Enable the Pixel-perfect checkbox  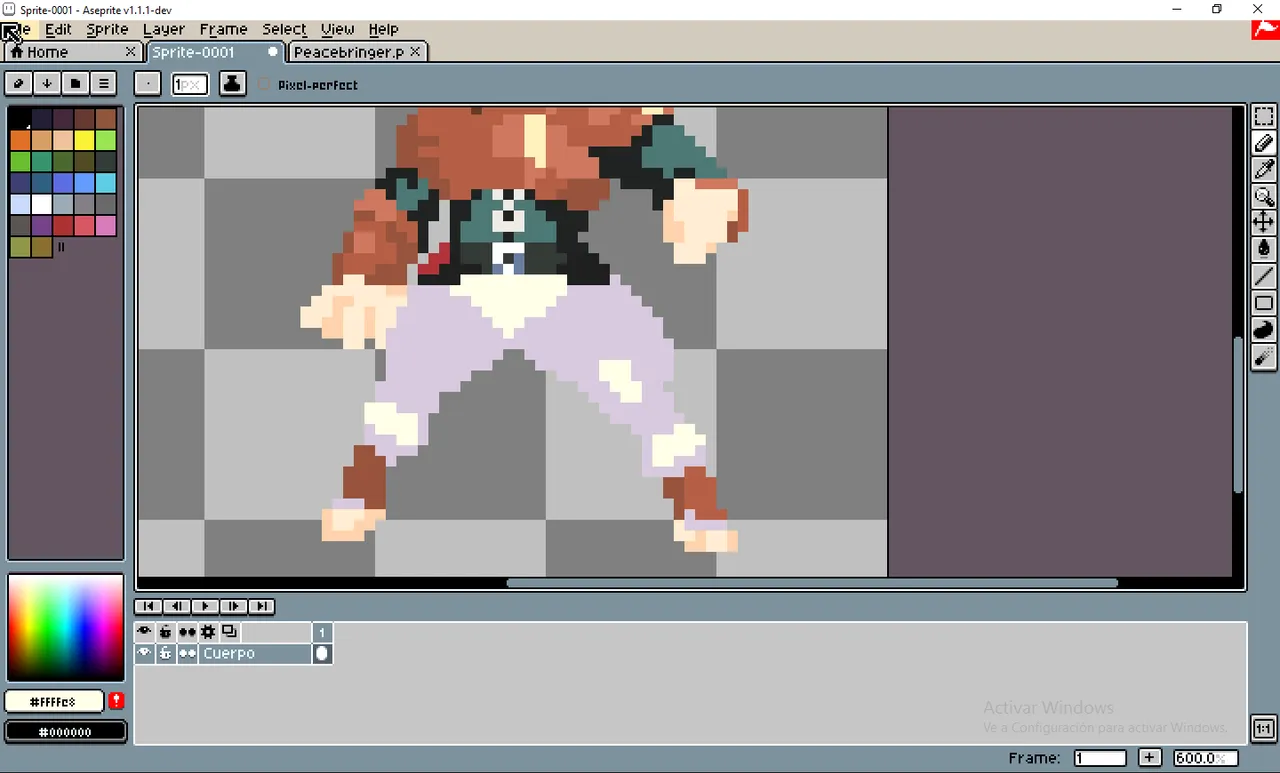tap(265, 85)
